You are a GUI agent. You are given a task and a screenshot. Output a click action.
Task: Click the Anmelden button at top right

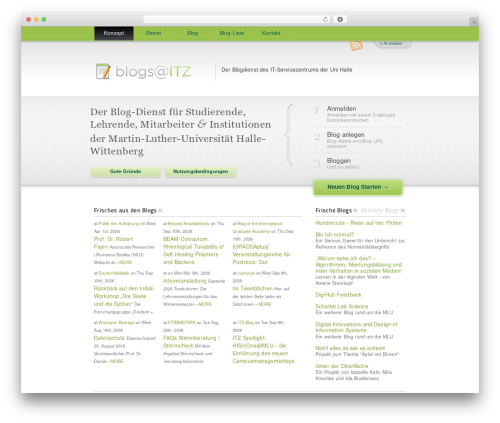coord(392,44)
